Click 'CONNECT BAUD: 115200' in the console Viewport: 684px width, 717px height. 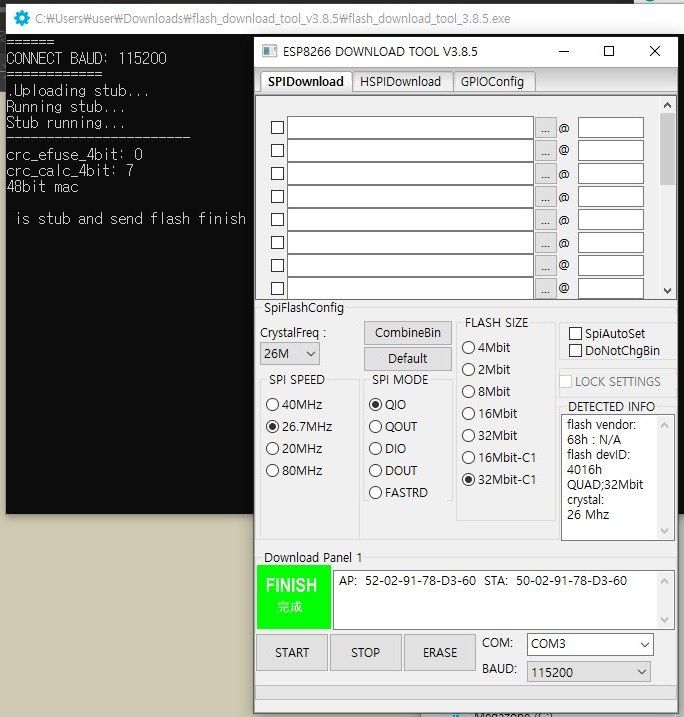pyautogui.click(x=86, y=59)
